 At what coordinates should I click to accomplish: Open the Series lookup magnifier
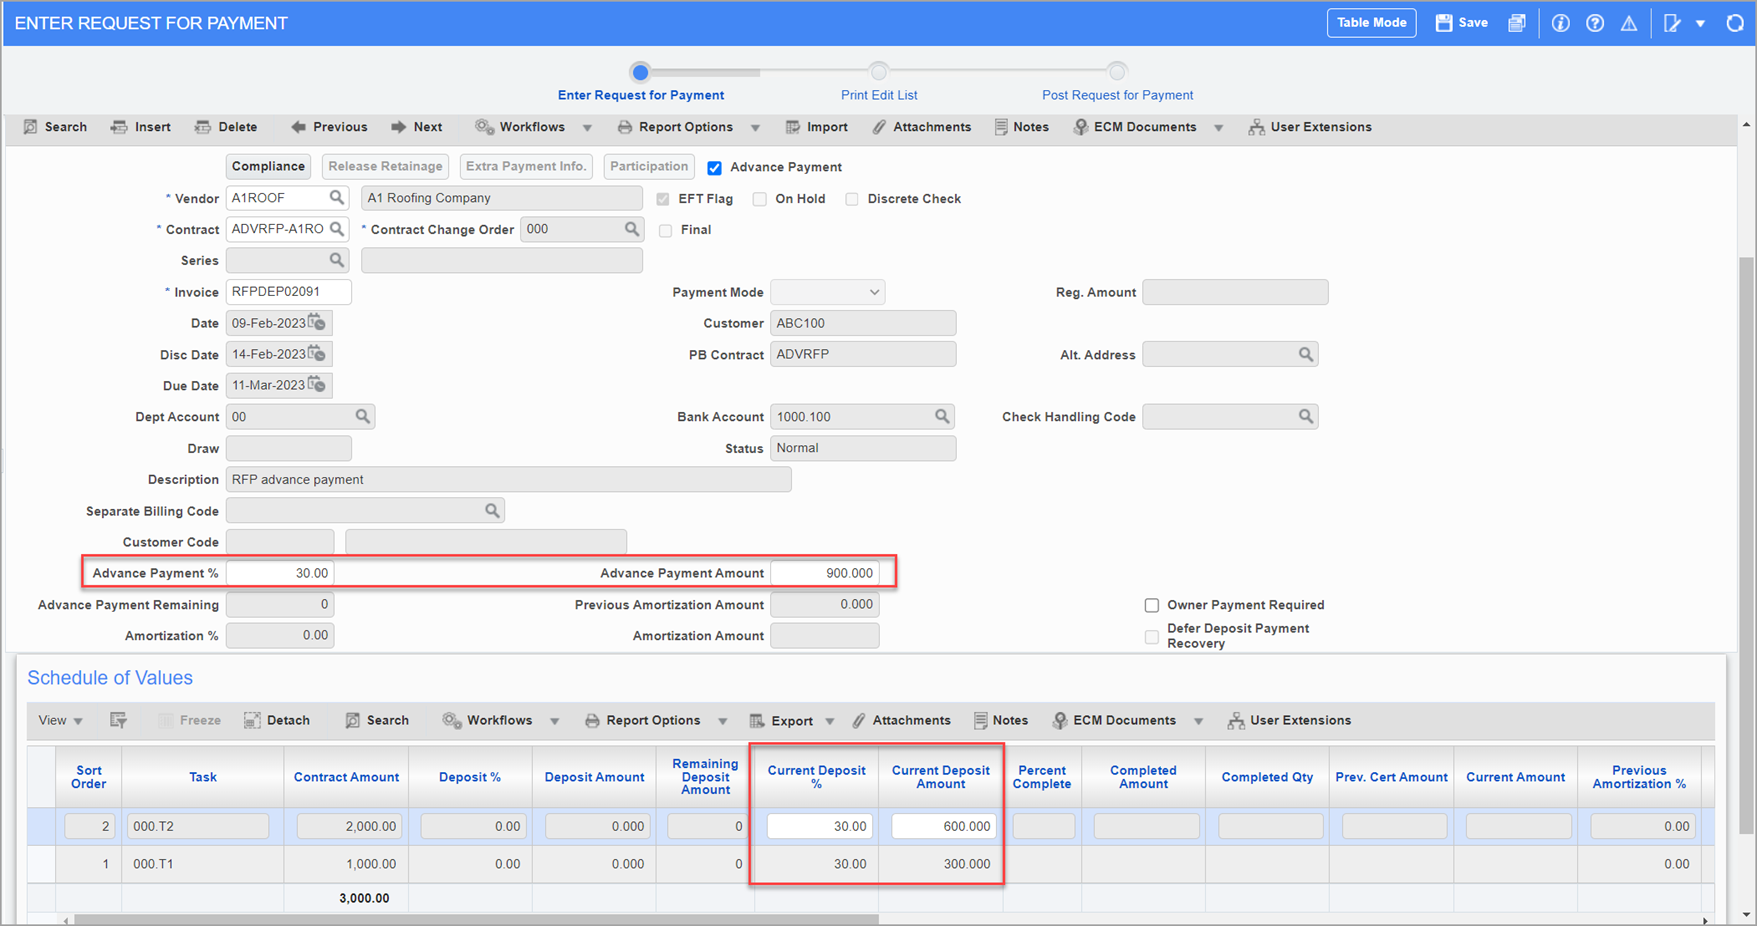[337, 260]
